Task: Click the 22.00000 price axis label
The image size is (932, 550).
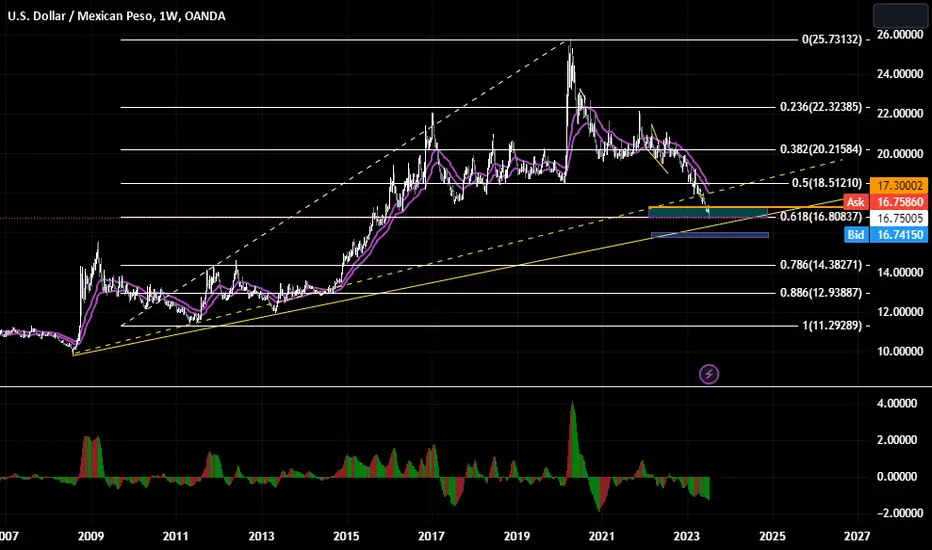Action: [x=900, y=114]
